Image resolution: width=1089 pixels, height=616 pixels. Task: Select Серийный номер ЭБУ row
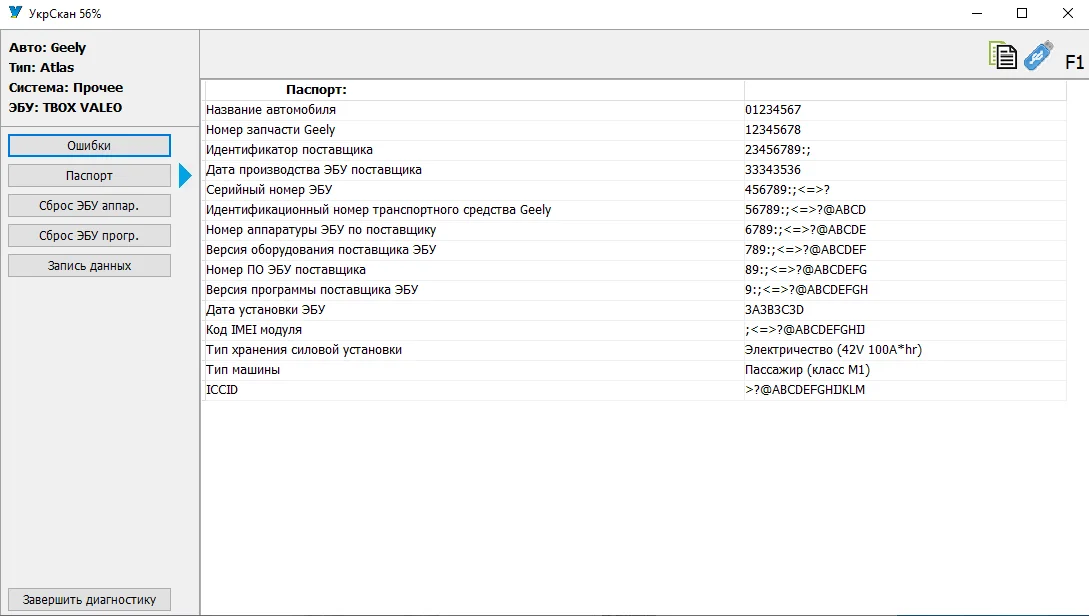coord(635,190)
